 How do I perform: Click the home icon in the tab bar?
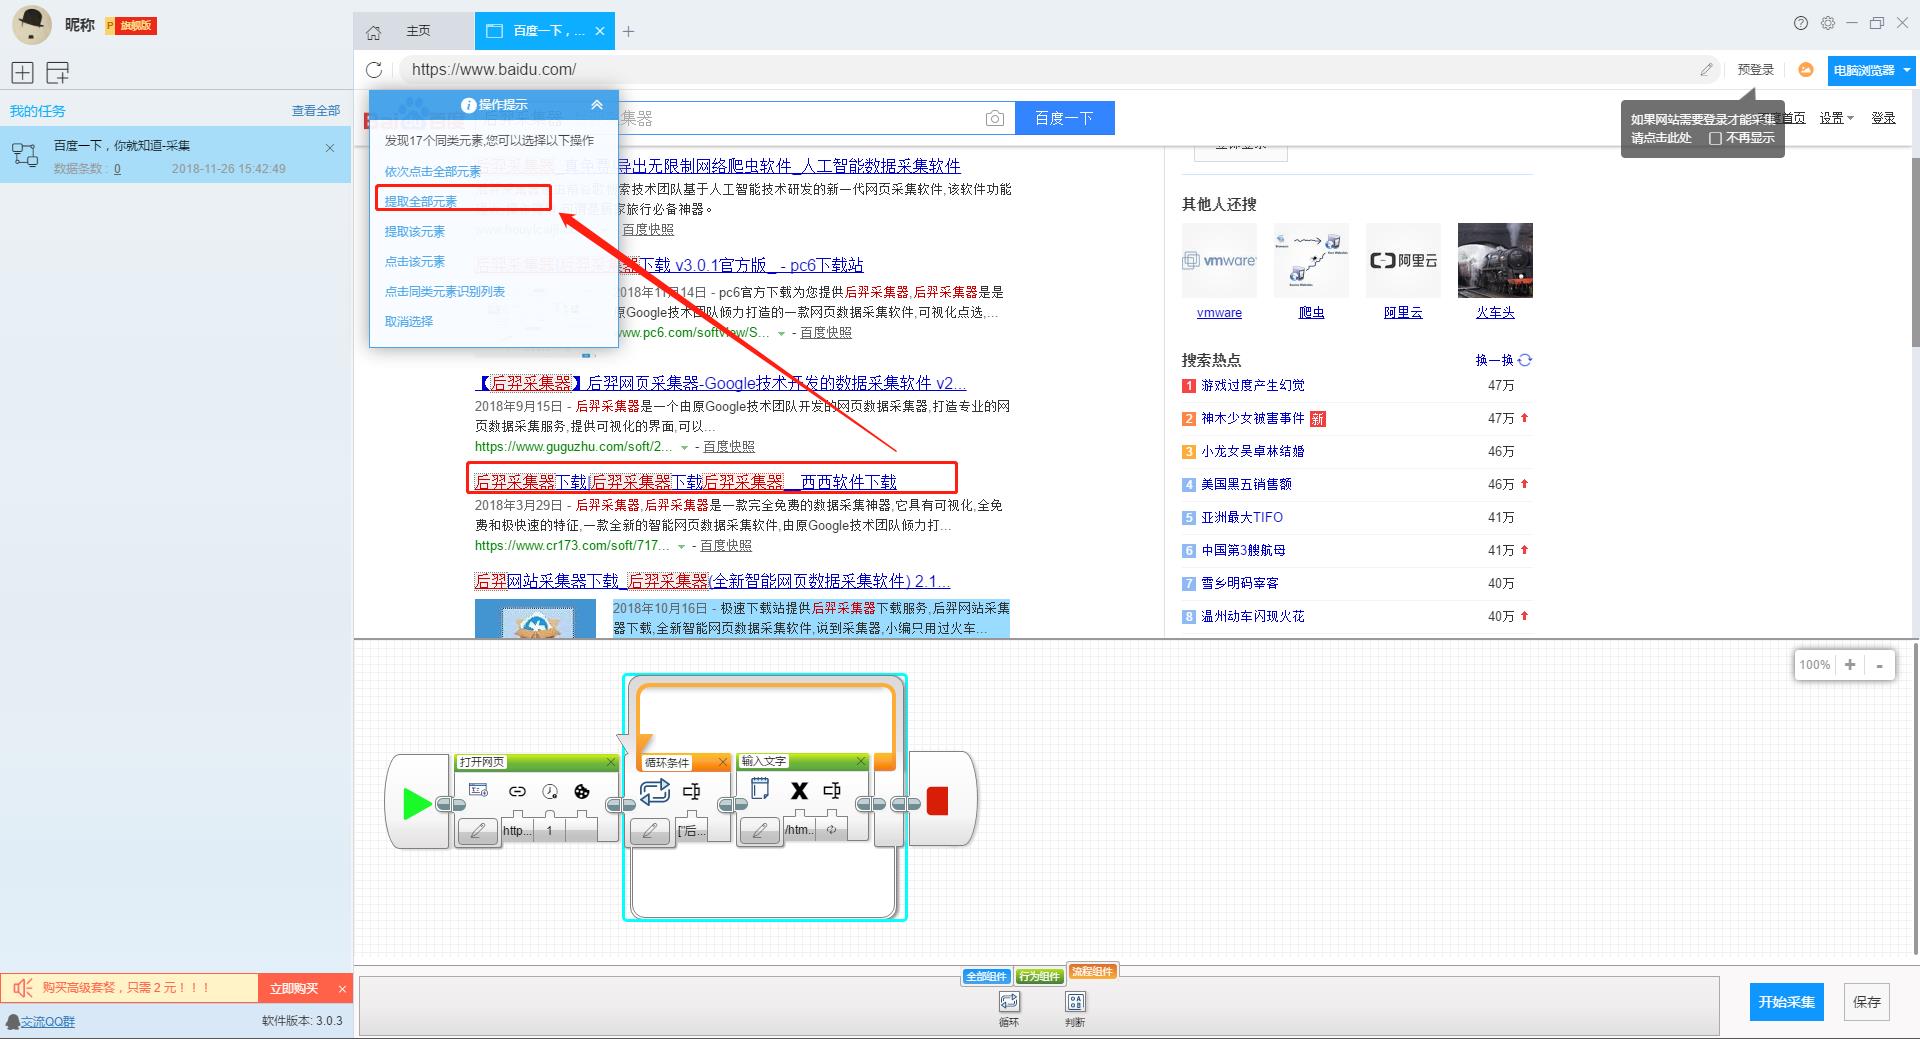(373, 32)
